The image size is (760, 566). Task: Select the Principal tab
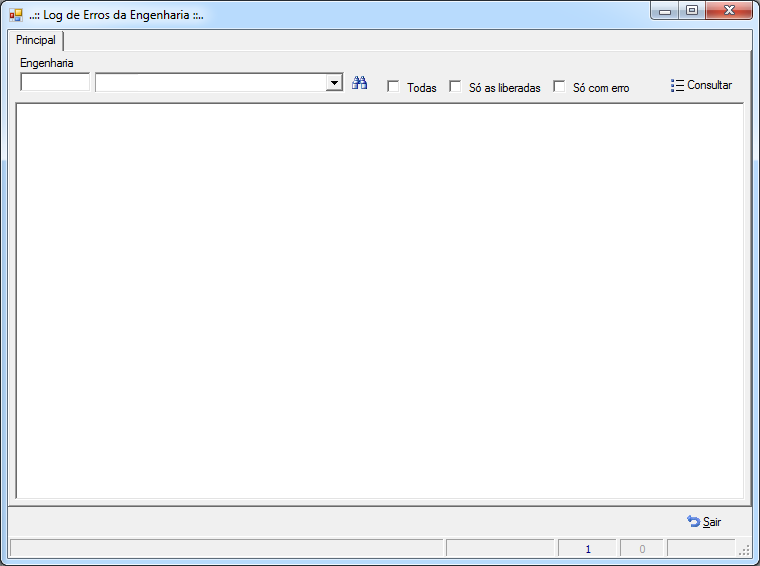(35, 40)
